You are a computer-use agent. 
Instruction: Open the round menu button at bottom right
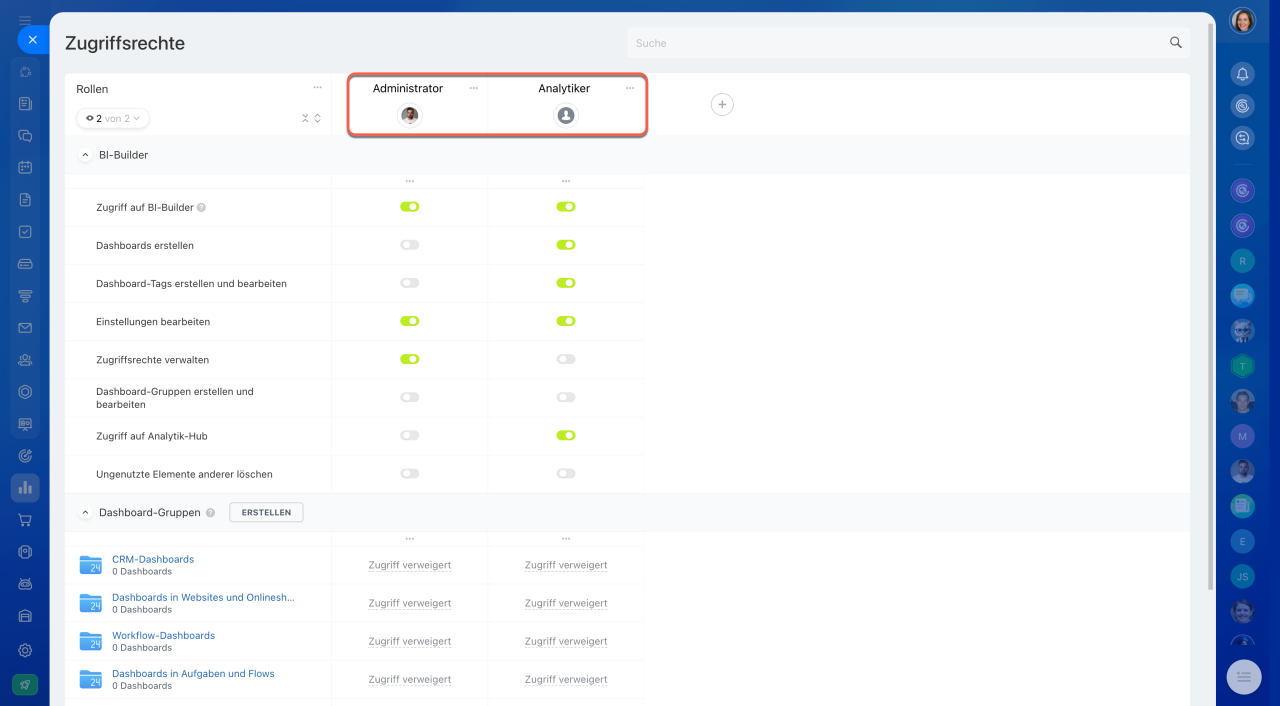pos(1244,677)
